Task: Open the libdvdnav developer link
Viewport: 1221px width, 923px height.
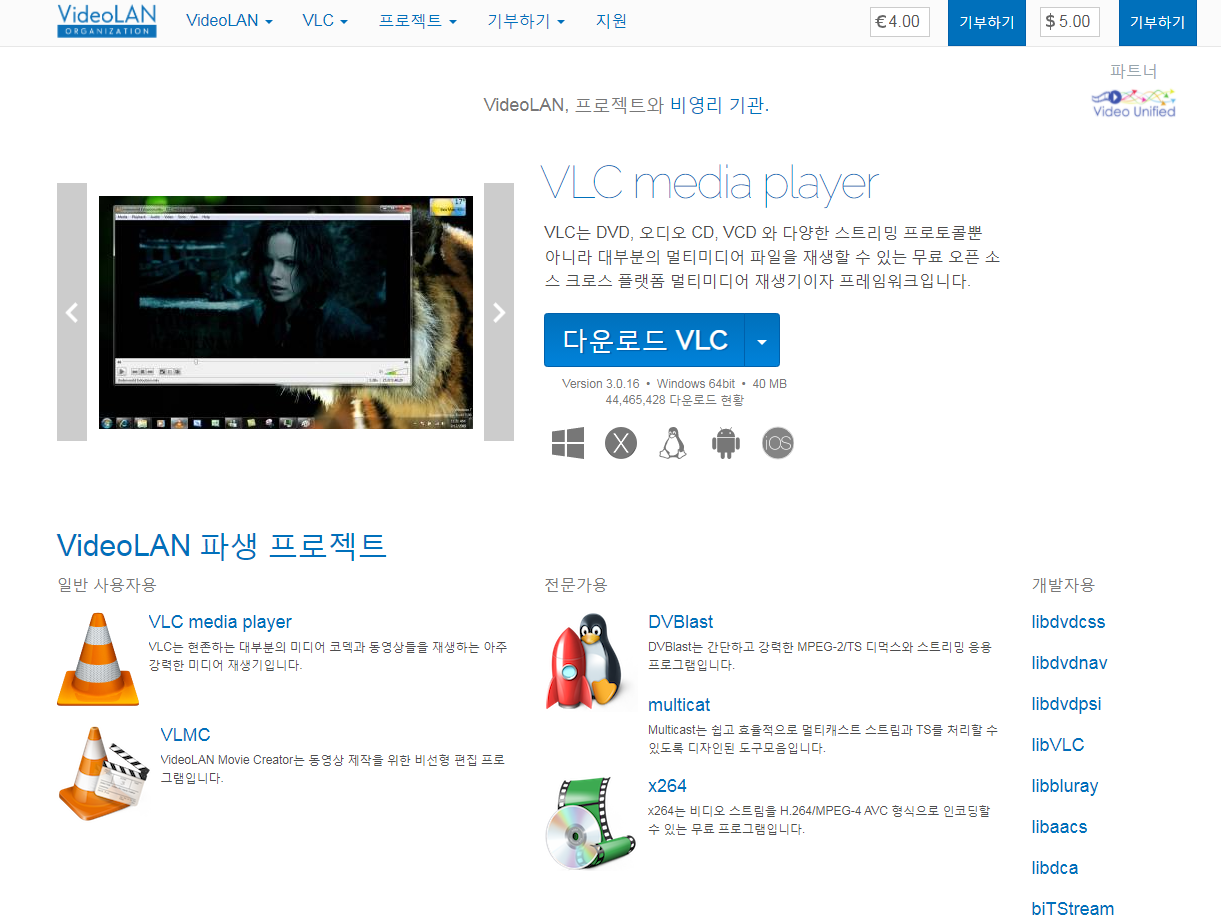Action: click(x=1069, y=663)
